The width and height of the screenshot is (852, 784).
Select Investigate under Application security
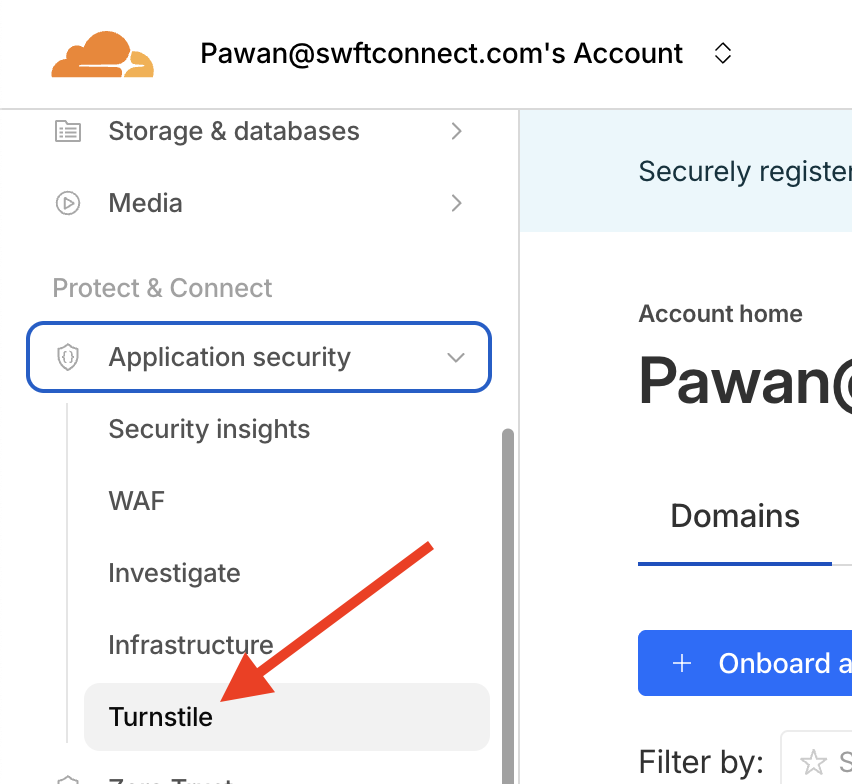tap(174, 573)
